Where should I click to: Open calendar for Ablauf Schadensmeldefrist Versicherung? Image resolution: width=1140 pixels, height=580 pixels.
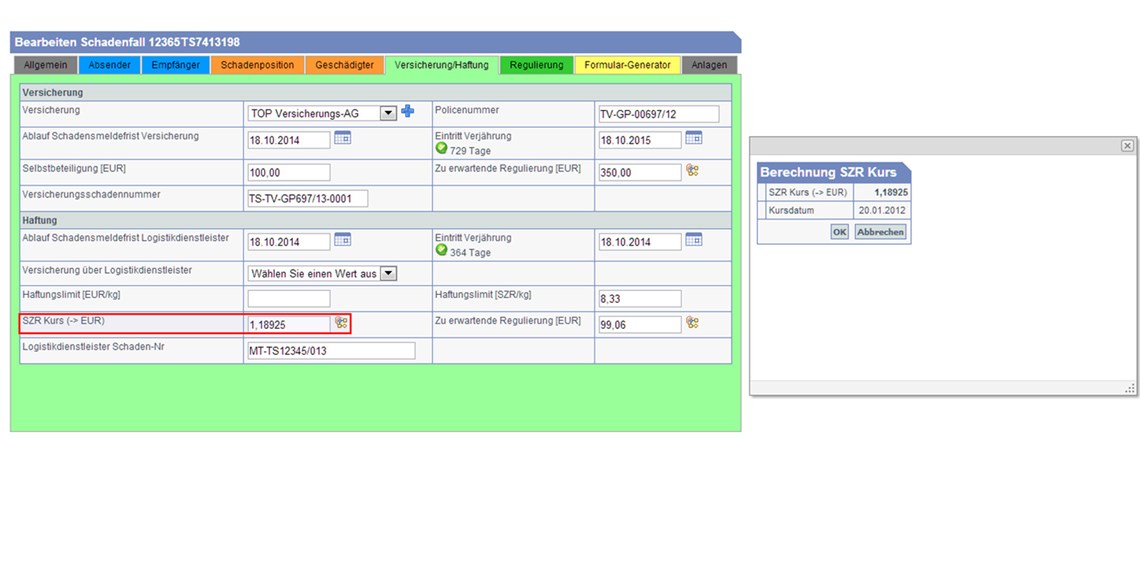pyautogui.click(x=342, y=139)
